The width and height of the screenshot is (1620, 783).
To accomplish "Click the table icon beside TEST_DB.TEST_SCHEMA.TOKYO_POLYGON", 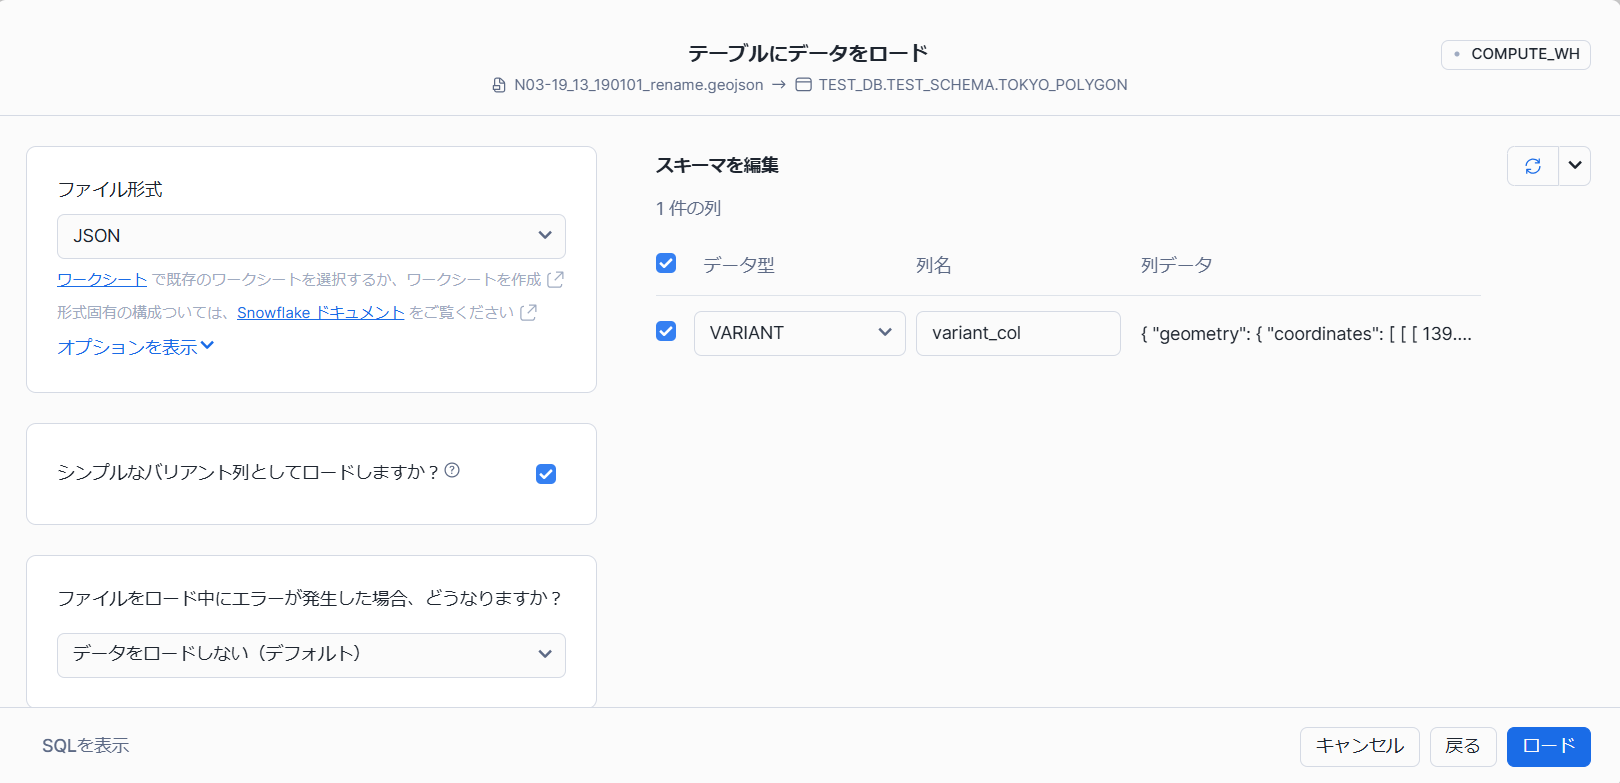I will click(803, 85).
